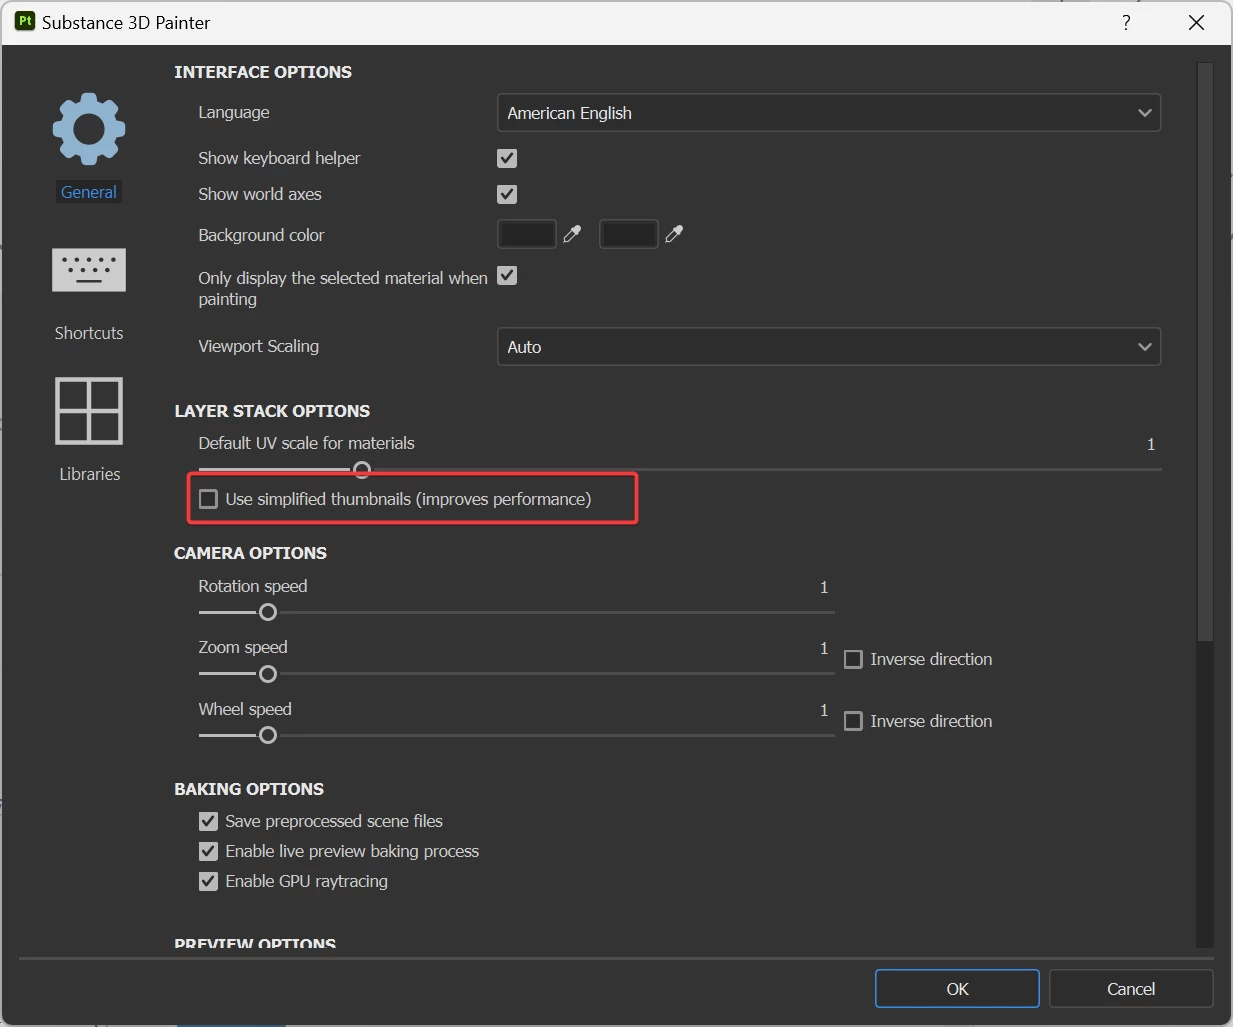The image size is (1233, 1027).
Task: Click the Cancel button
Action: tap(1131, 989)
